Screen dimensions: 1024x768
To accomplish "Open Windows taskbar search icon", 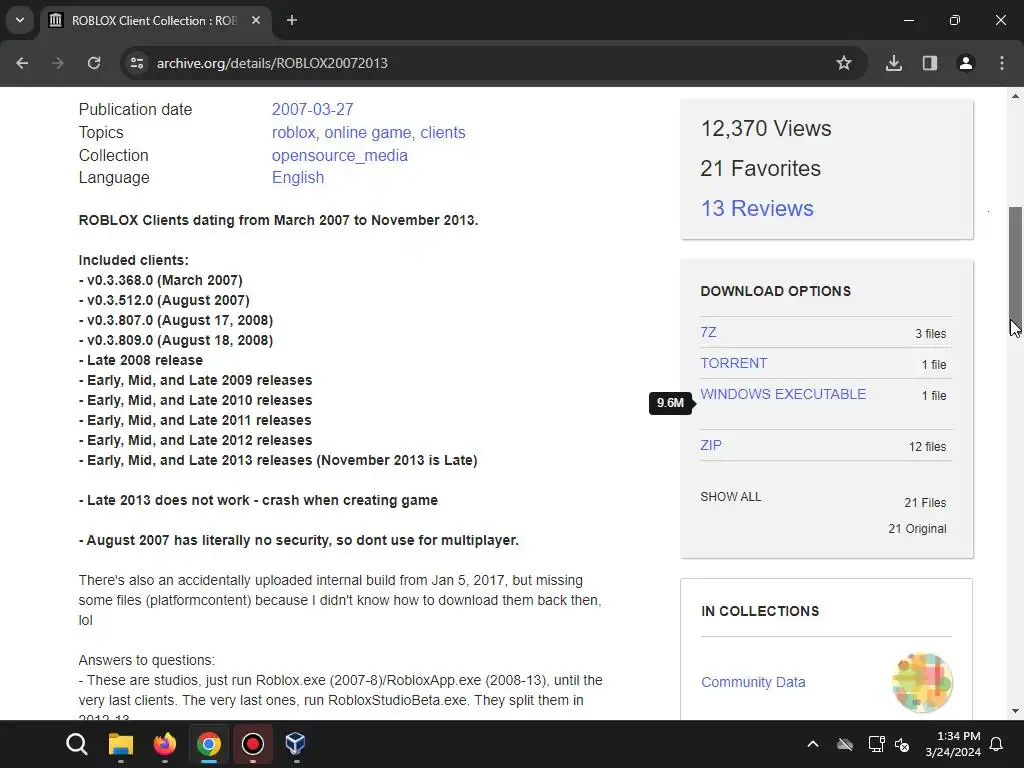I will (77, 744).
